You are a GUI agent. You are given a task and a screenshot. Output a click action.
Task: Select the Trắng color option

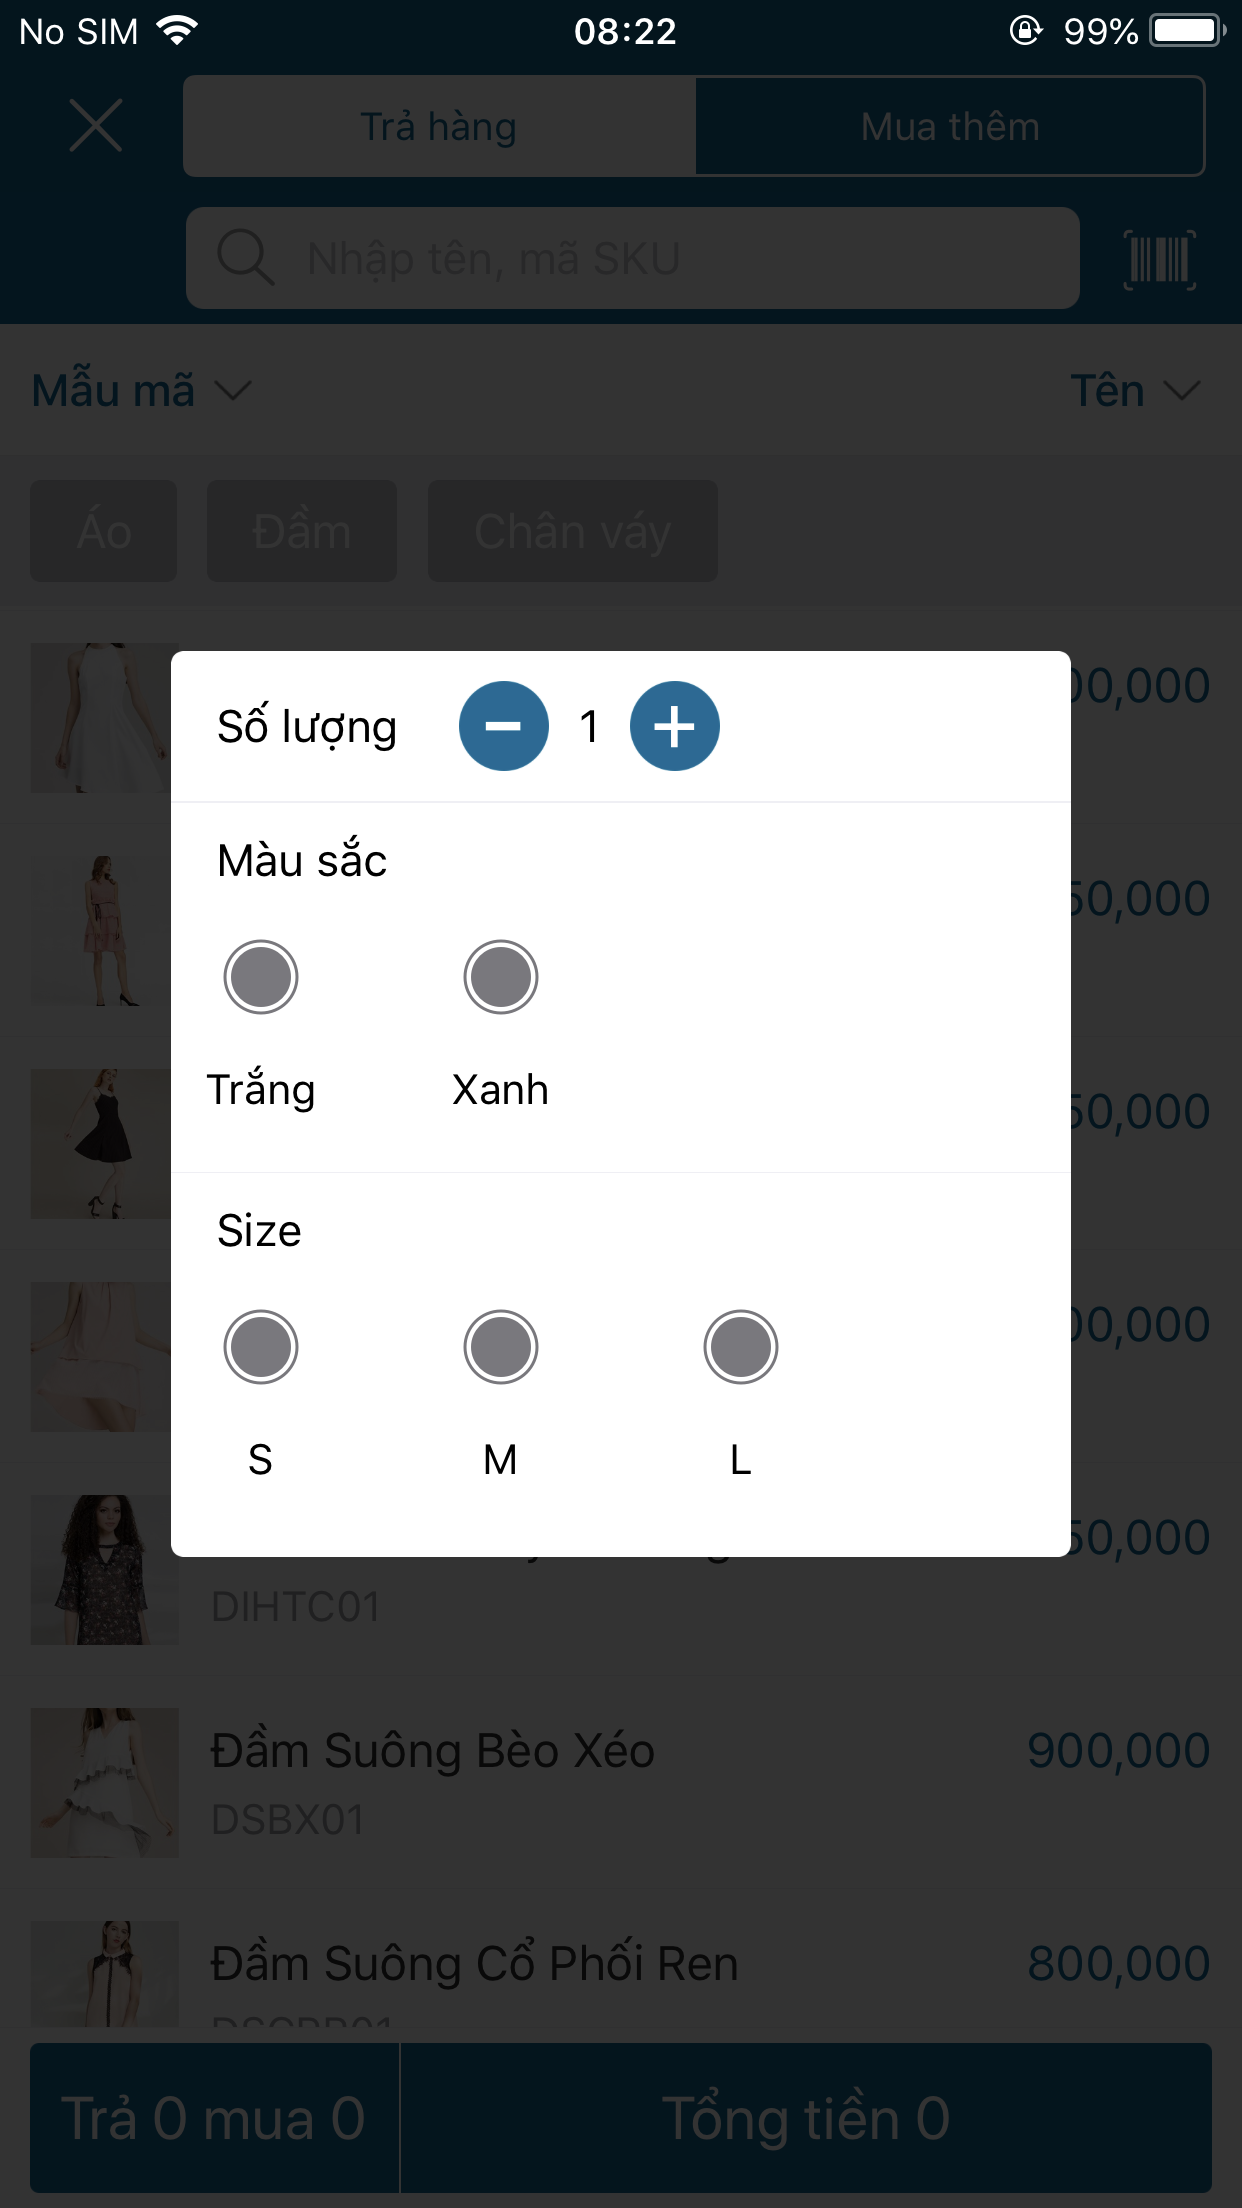261,977
